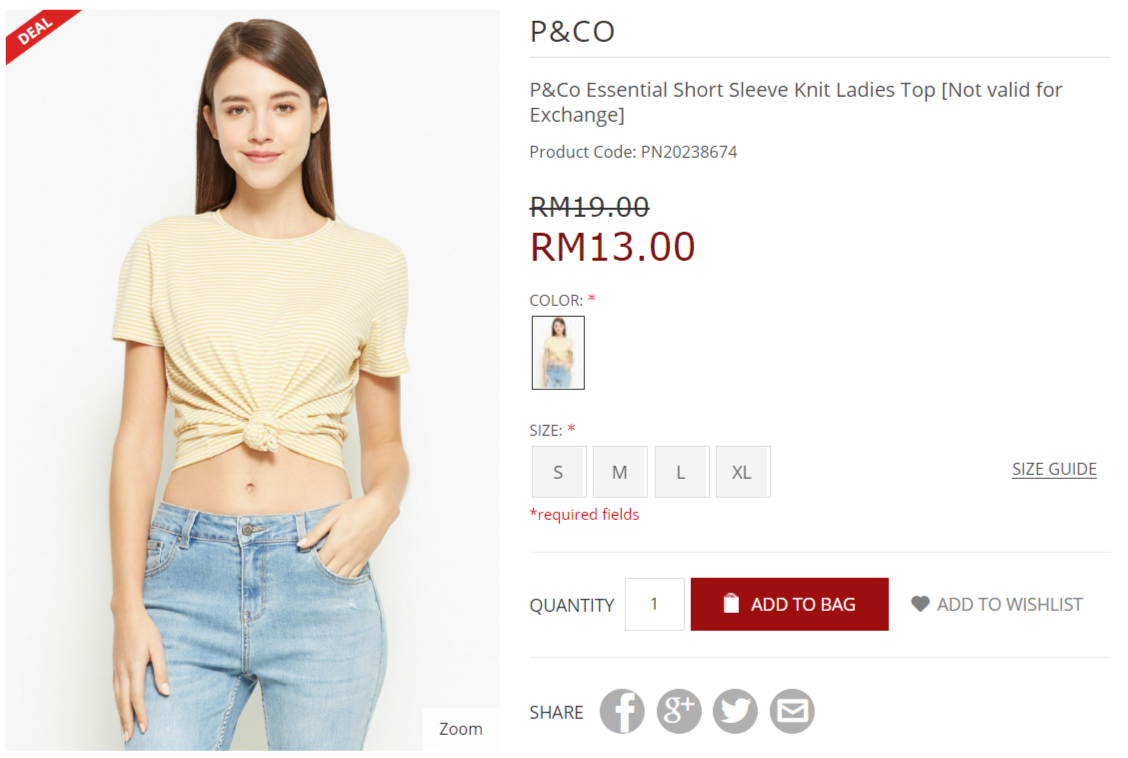Choose size L
Viewport: 1128px width, 758px height.
pyautogui.click(x=681, y=472)
